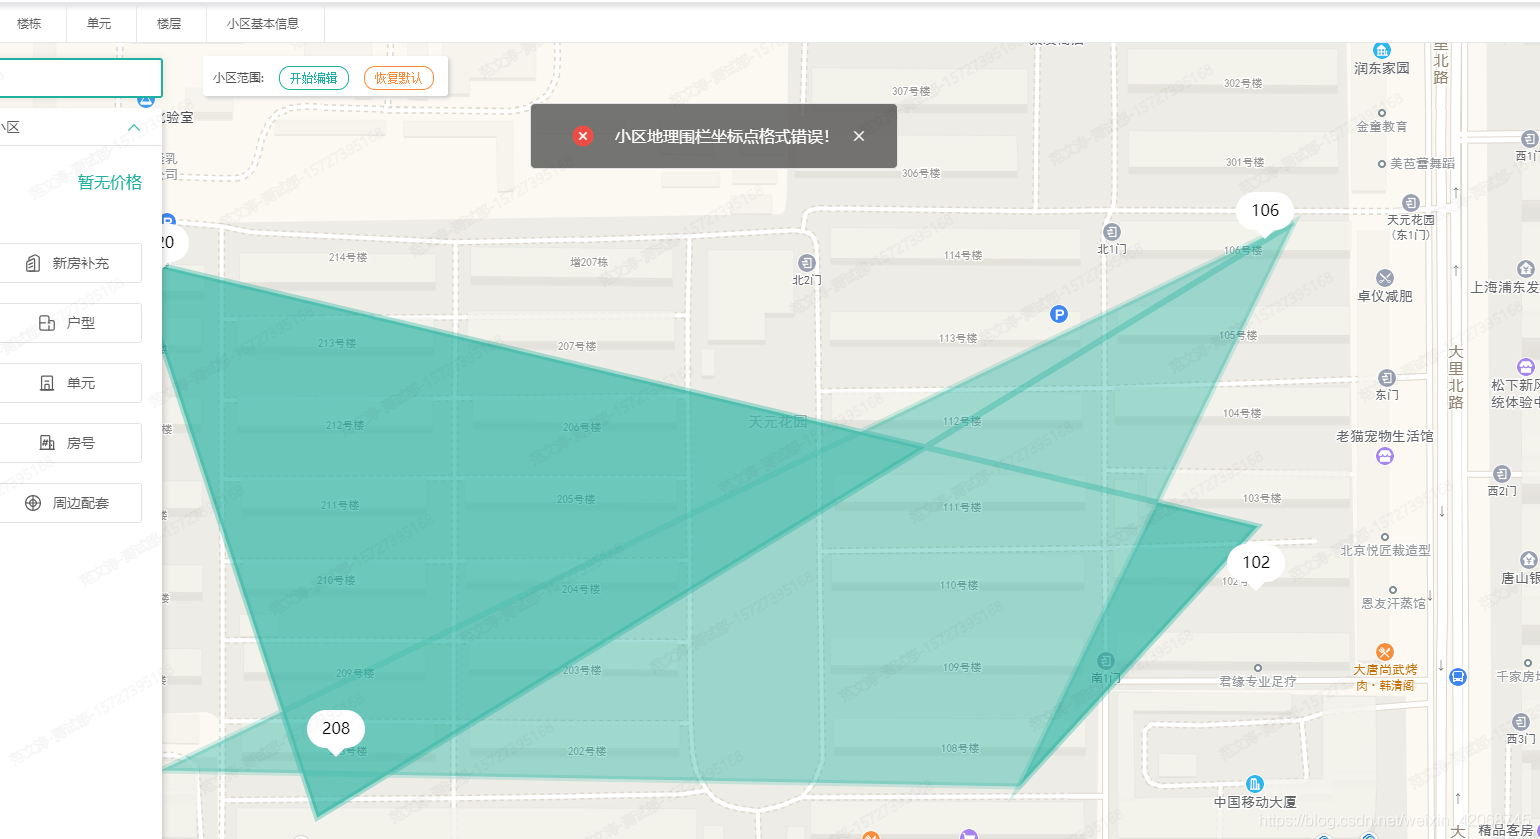1540x839 pixels.
Task: Open the 楼层 tab
Action: 170,23
